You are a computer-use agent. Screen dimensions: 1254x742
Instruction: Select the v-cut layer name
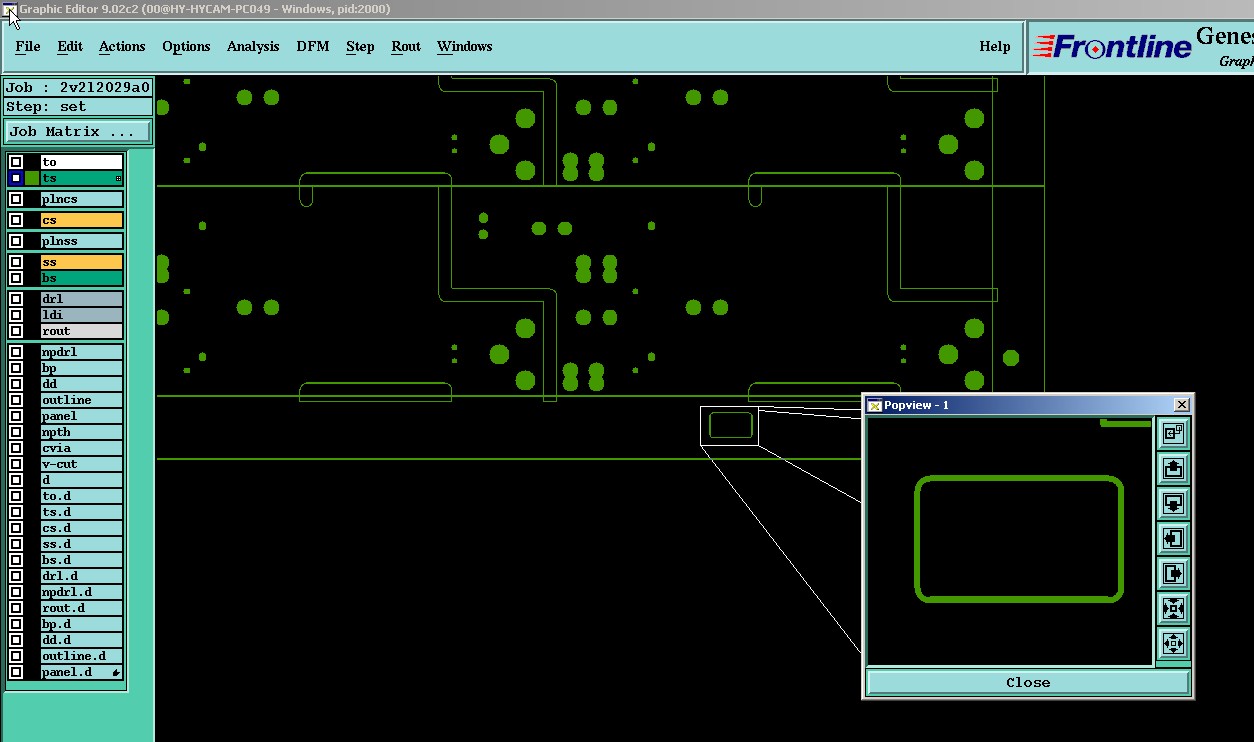click(82, 464)
